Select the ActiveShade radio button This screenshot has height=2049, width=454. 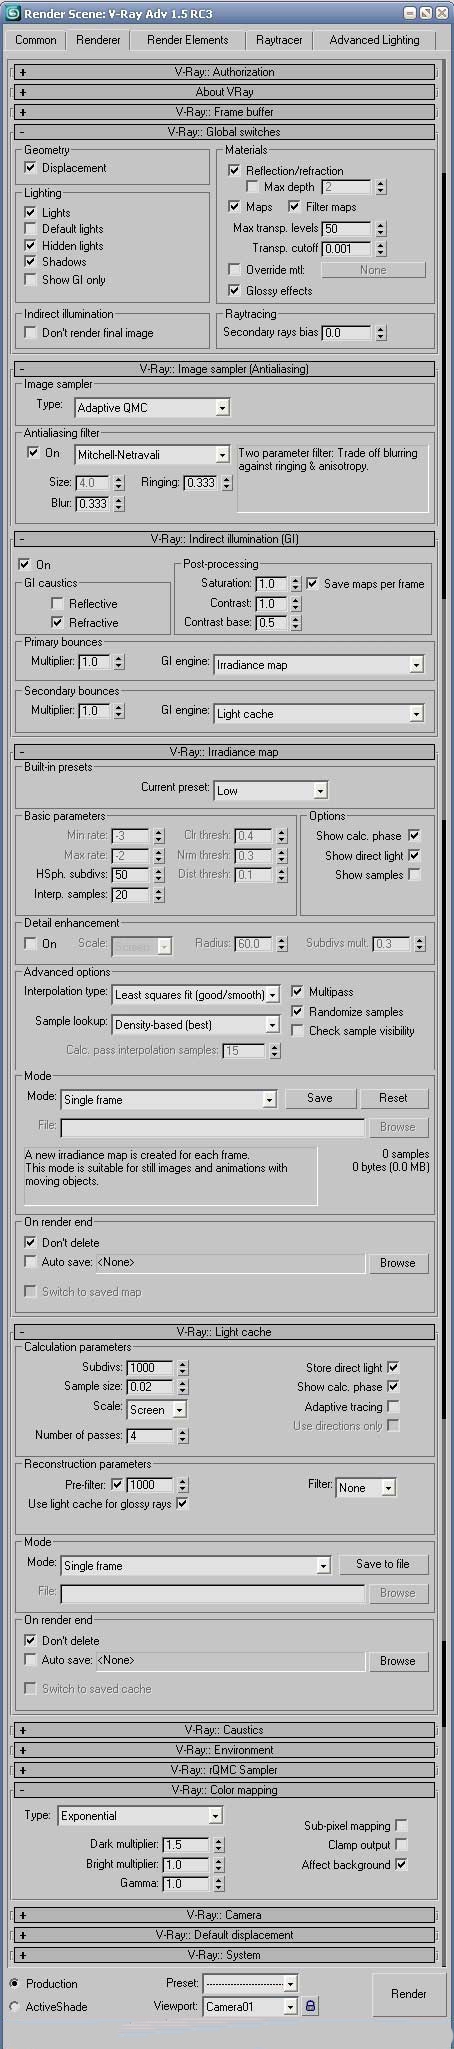tap(15, 2007)
